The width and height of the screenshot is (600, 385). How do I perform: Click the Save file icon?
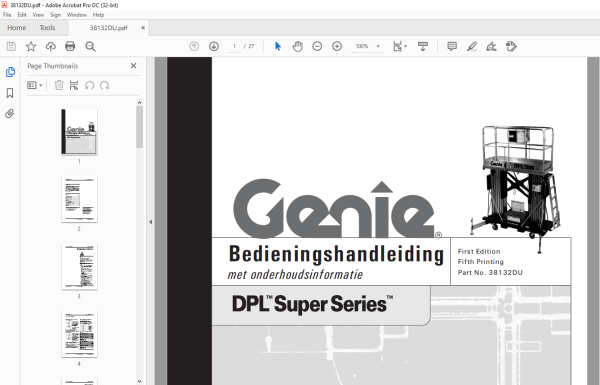click(11, 47)
